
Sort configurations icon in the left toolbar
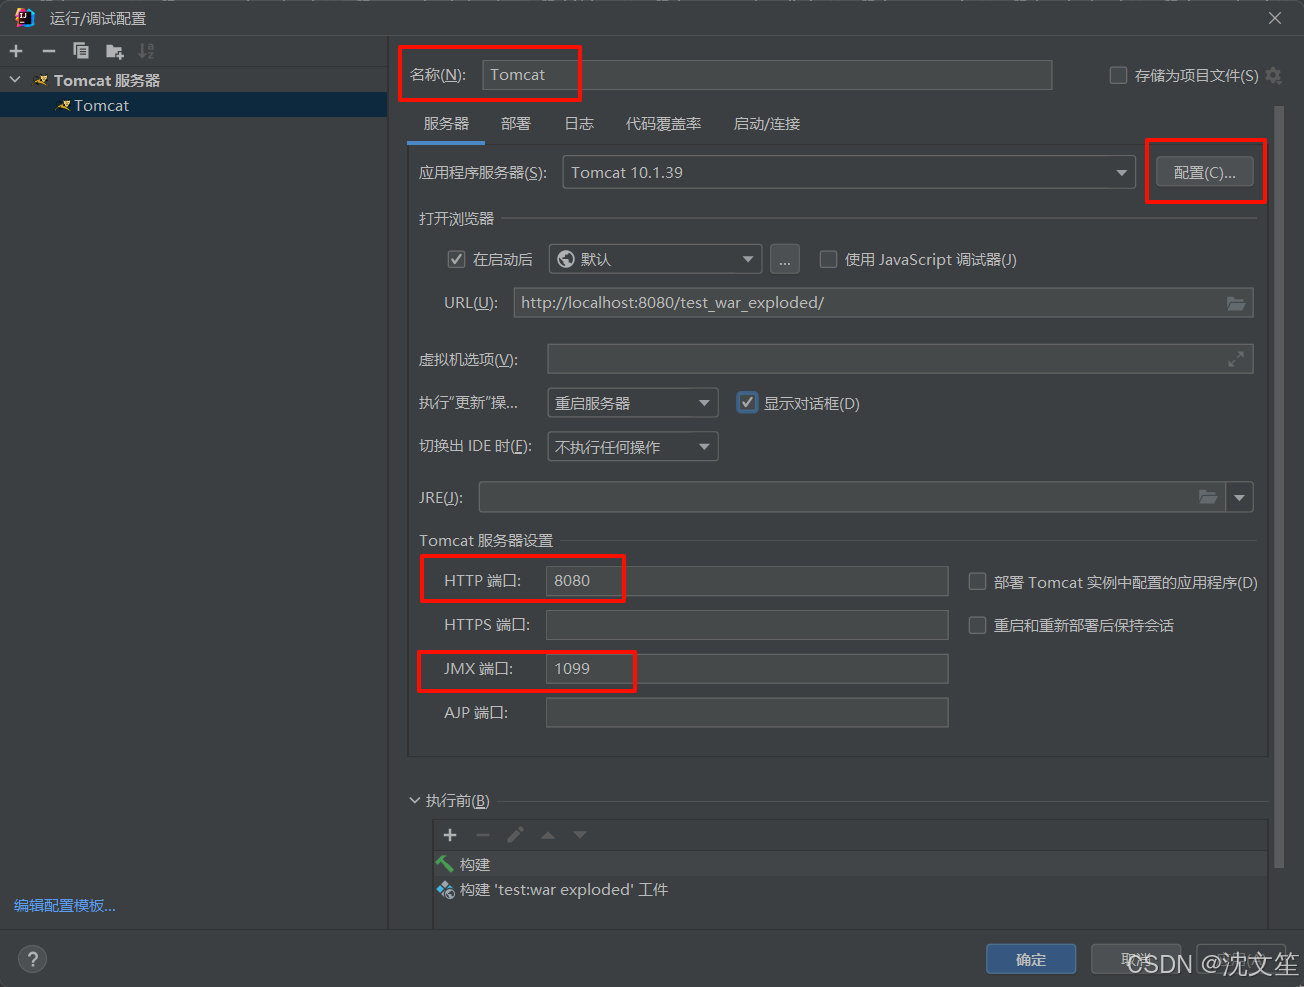[x=146, y=51]
